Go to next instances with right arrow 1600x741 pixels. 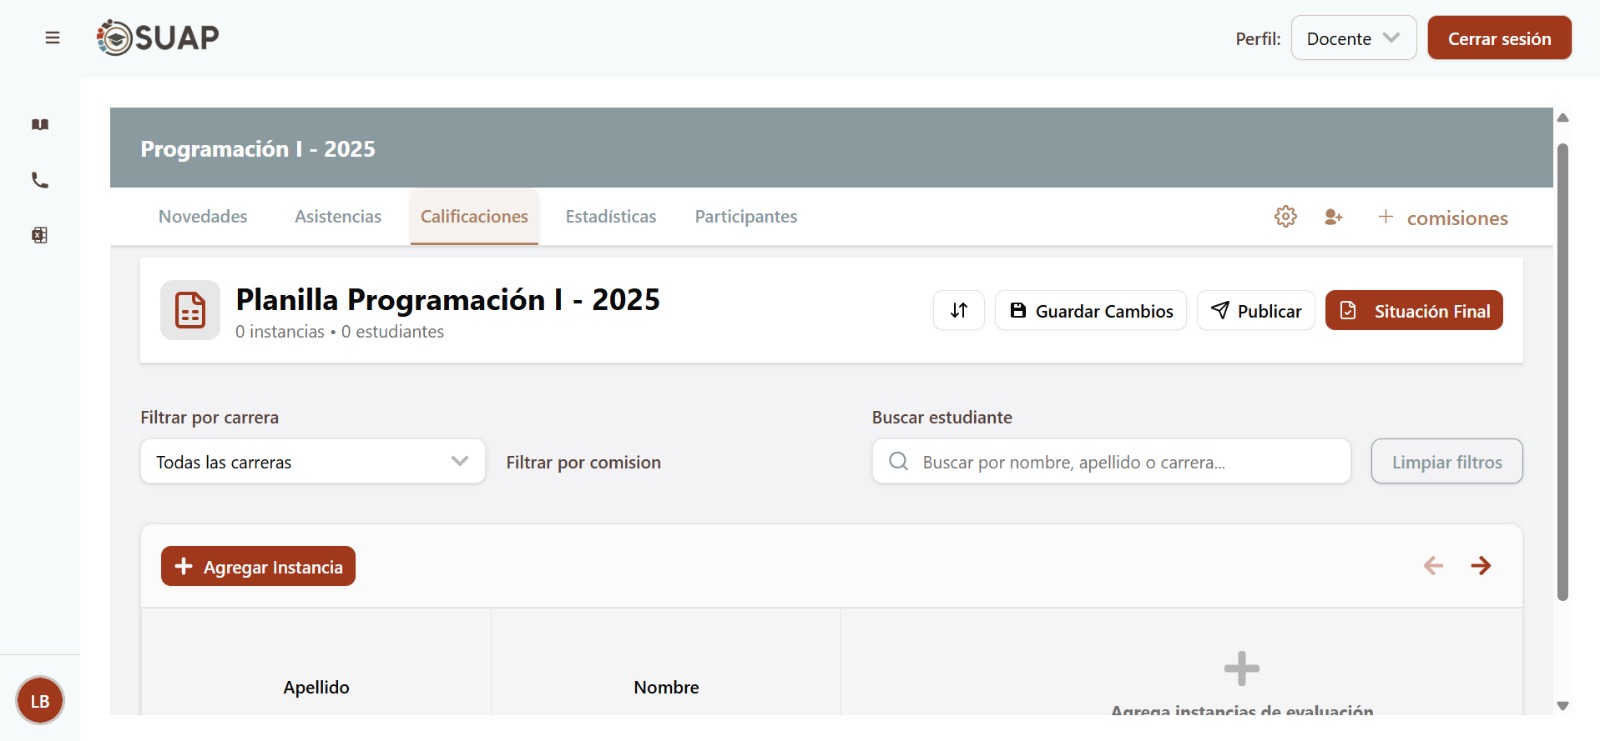pyautogui.click(x=1481, y=566)
